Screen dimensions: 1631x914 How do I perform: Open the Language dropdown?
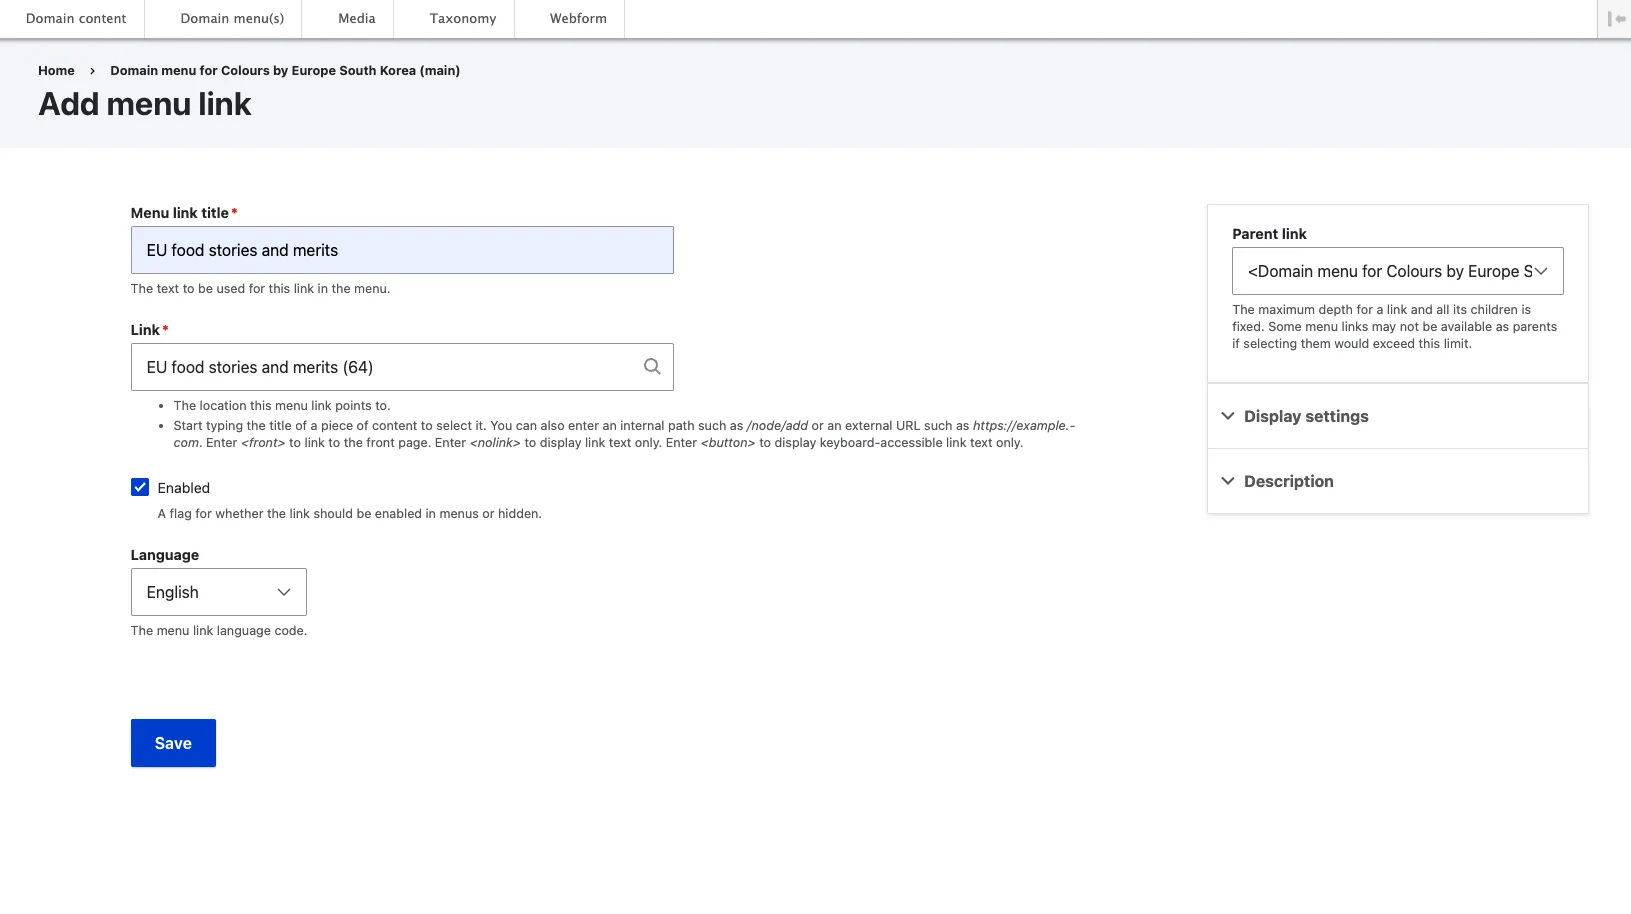218,592
